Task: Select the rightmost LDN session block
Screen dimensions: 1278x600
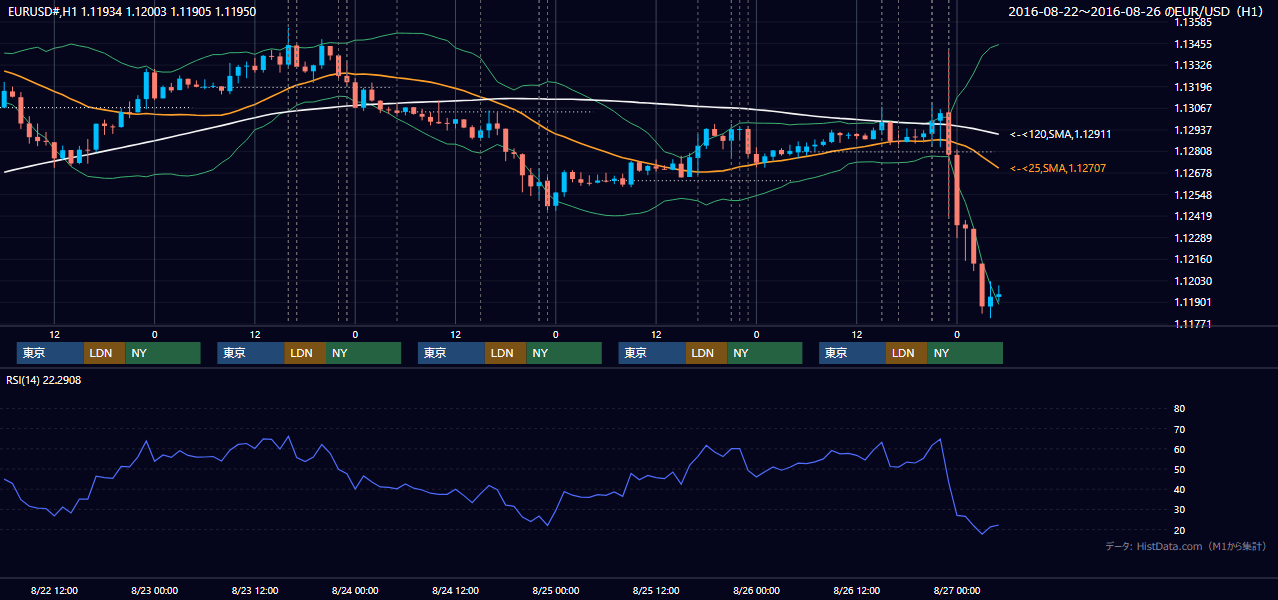Action: (906, 353)
